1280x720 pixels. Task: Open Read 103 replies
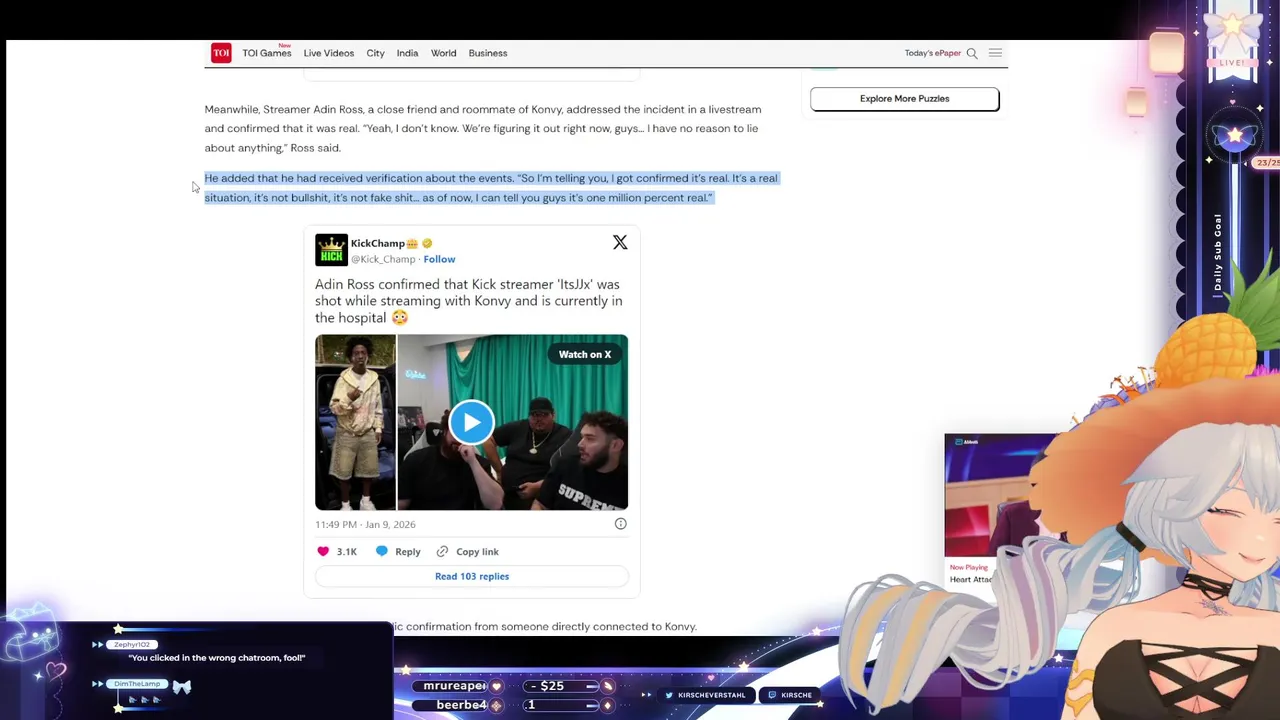(472, 576)
